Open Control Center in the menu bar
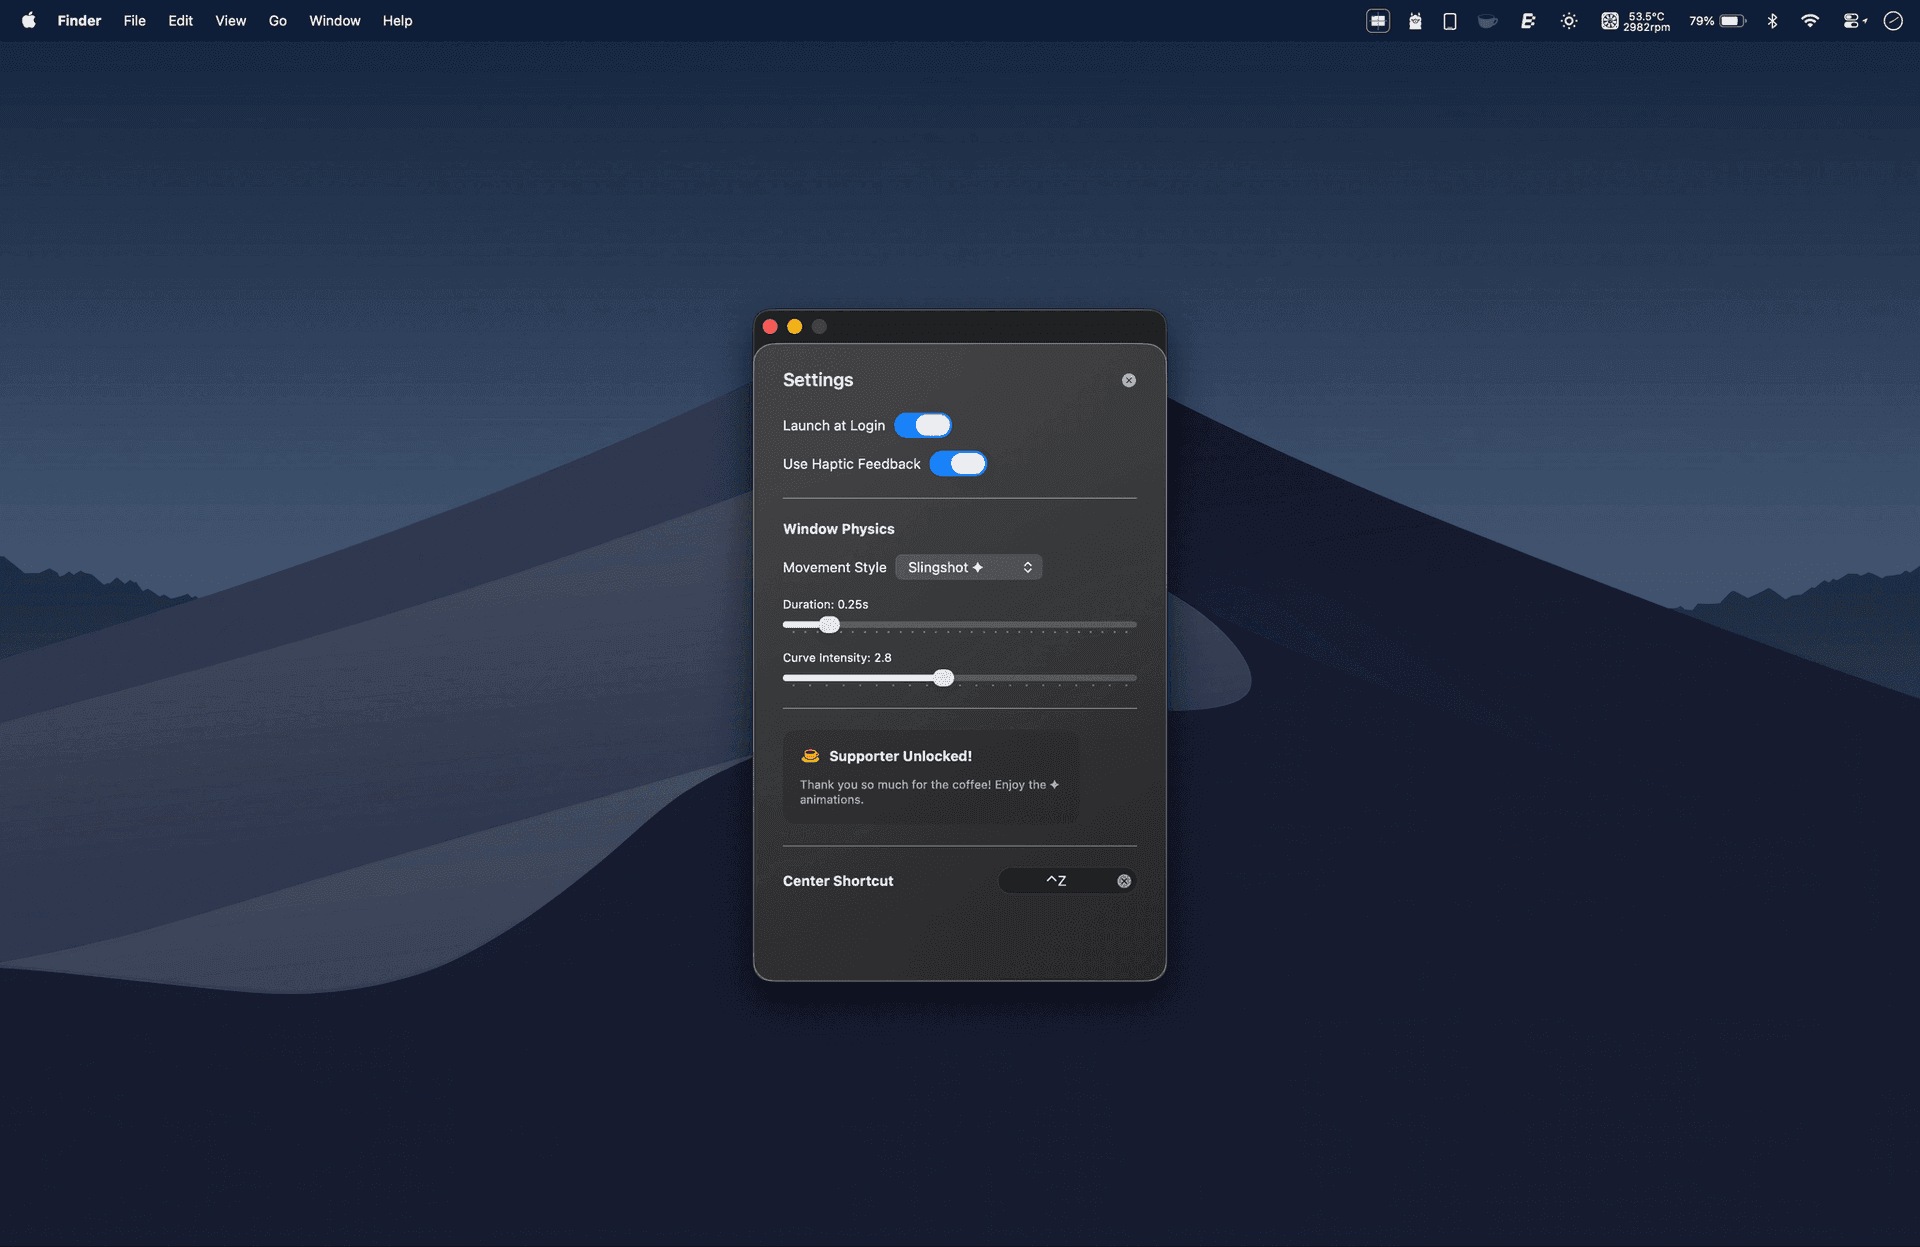Image resolution: width=1920 pixels, height=1247 pixels. 1853,20
